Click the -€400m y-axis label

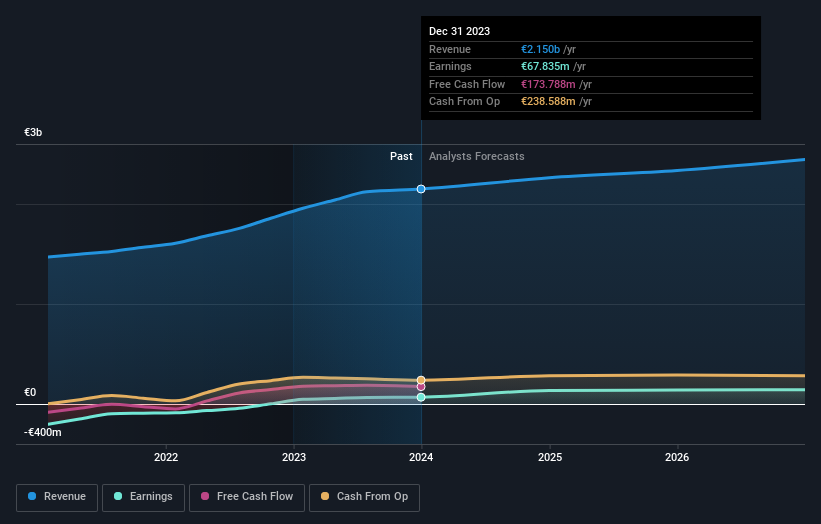(42, 432)
